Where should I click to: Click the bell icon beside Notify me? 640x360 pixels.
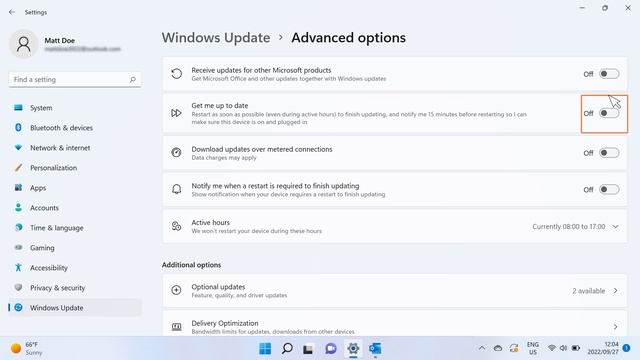pyautogui.click(x=176, y=189)
